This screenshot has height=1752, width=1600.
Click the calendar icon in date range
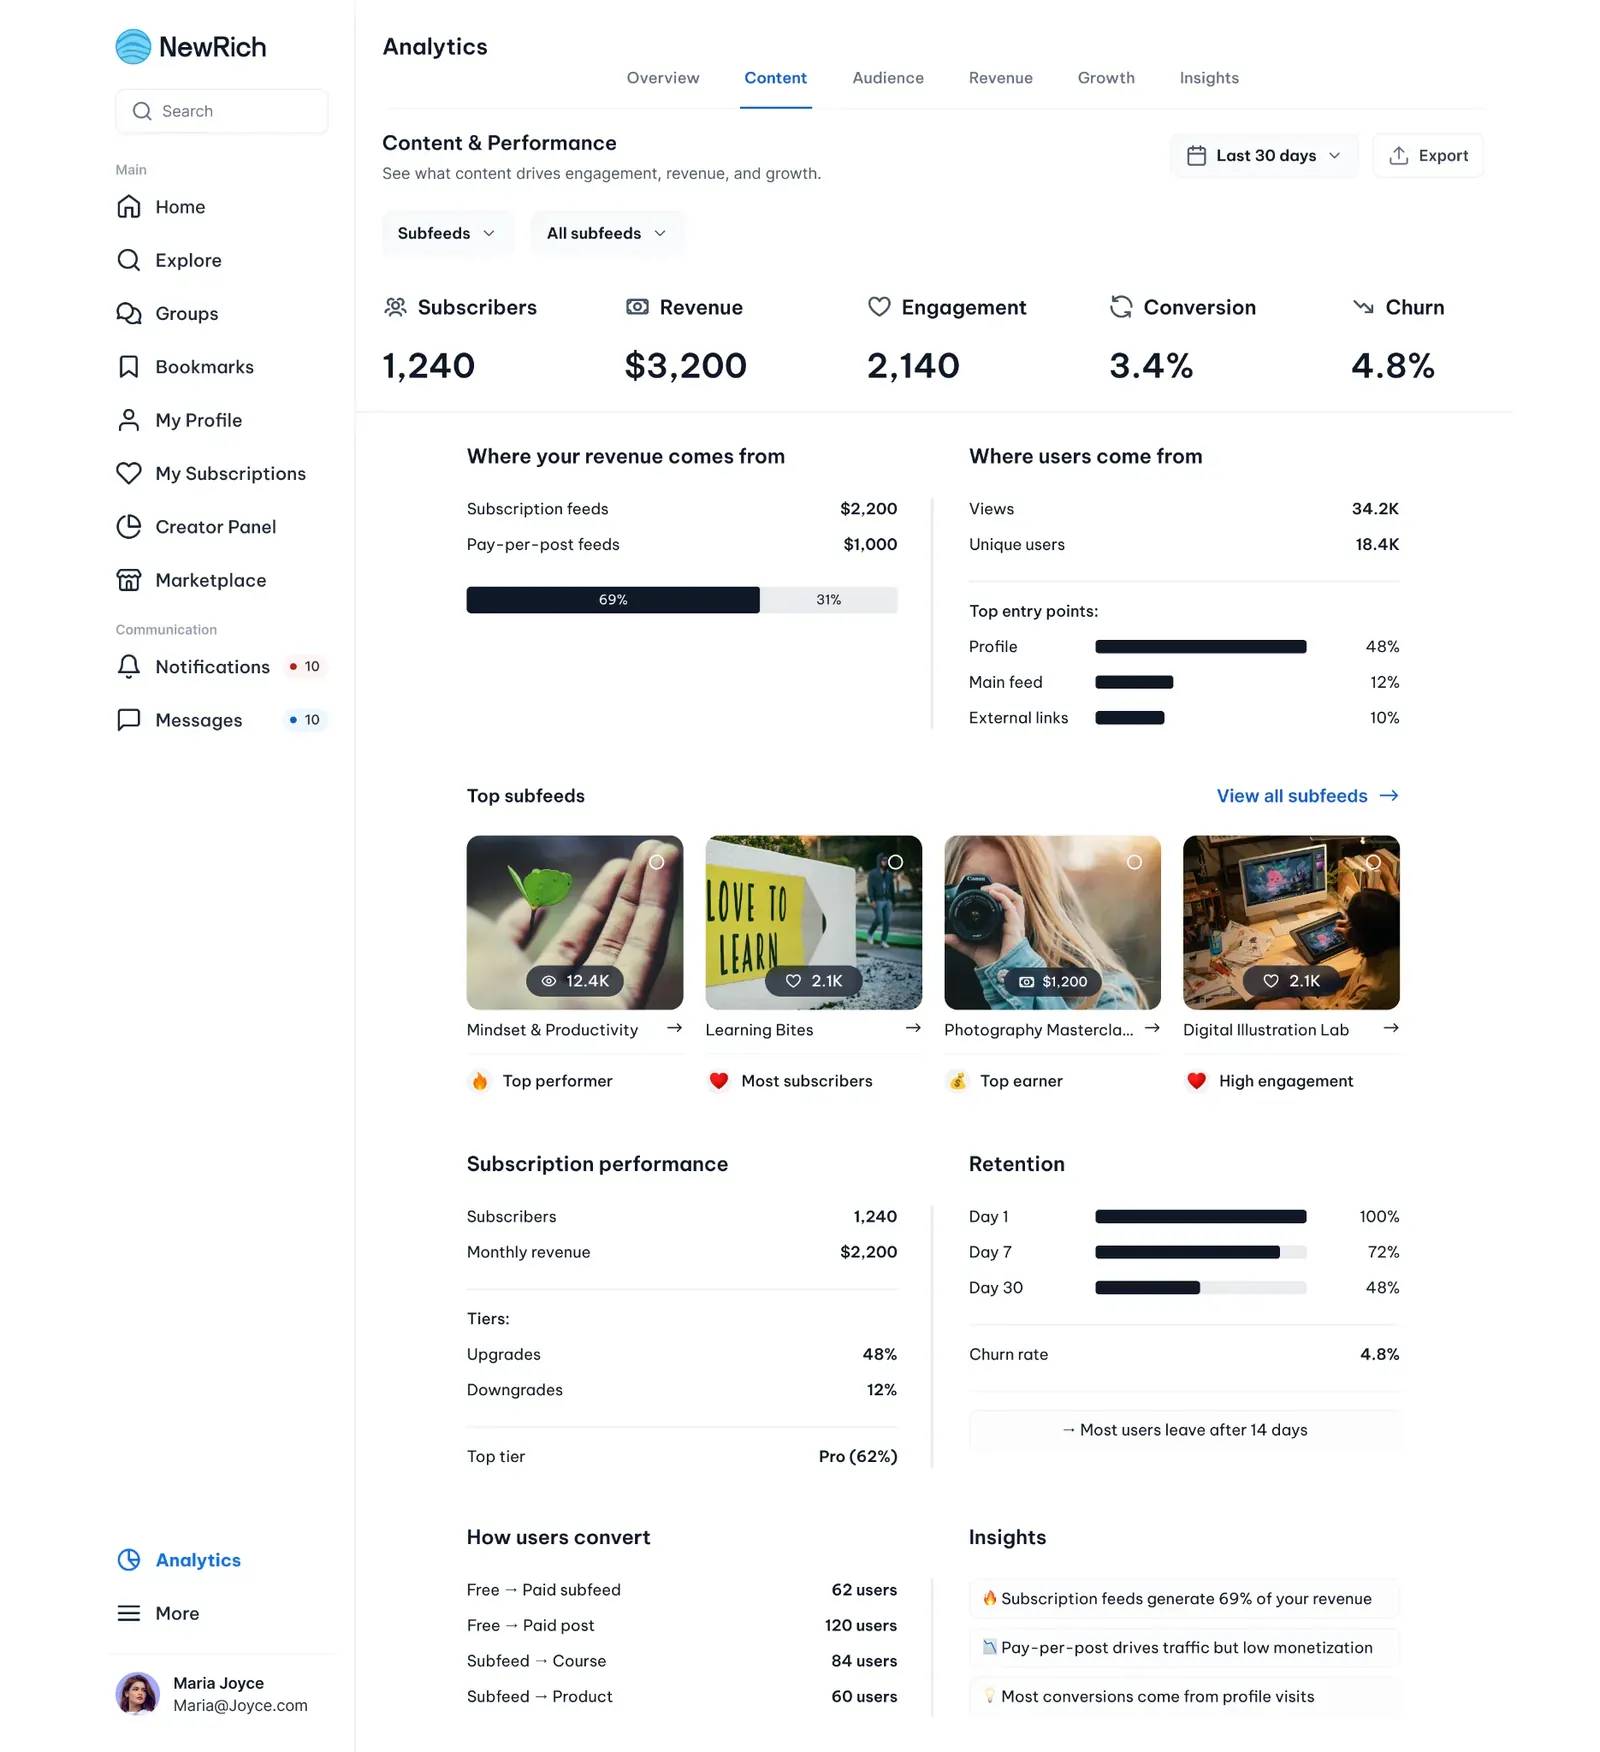click(x=1196, y=156)
